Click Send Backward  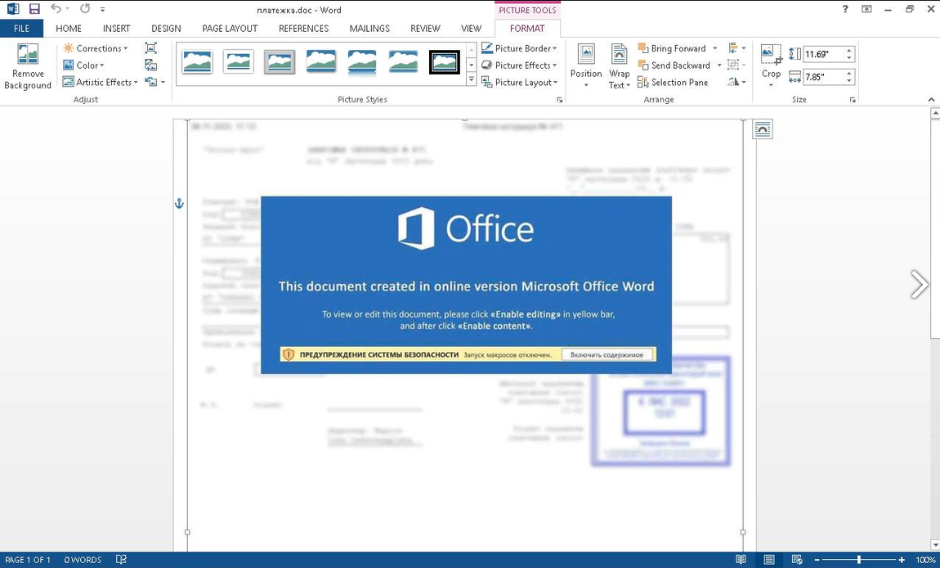click(x=674, y=65)
